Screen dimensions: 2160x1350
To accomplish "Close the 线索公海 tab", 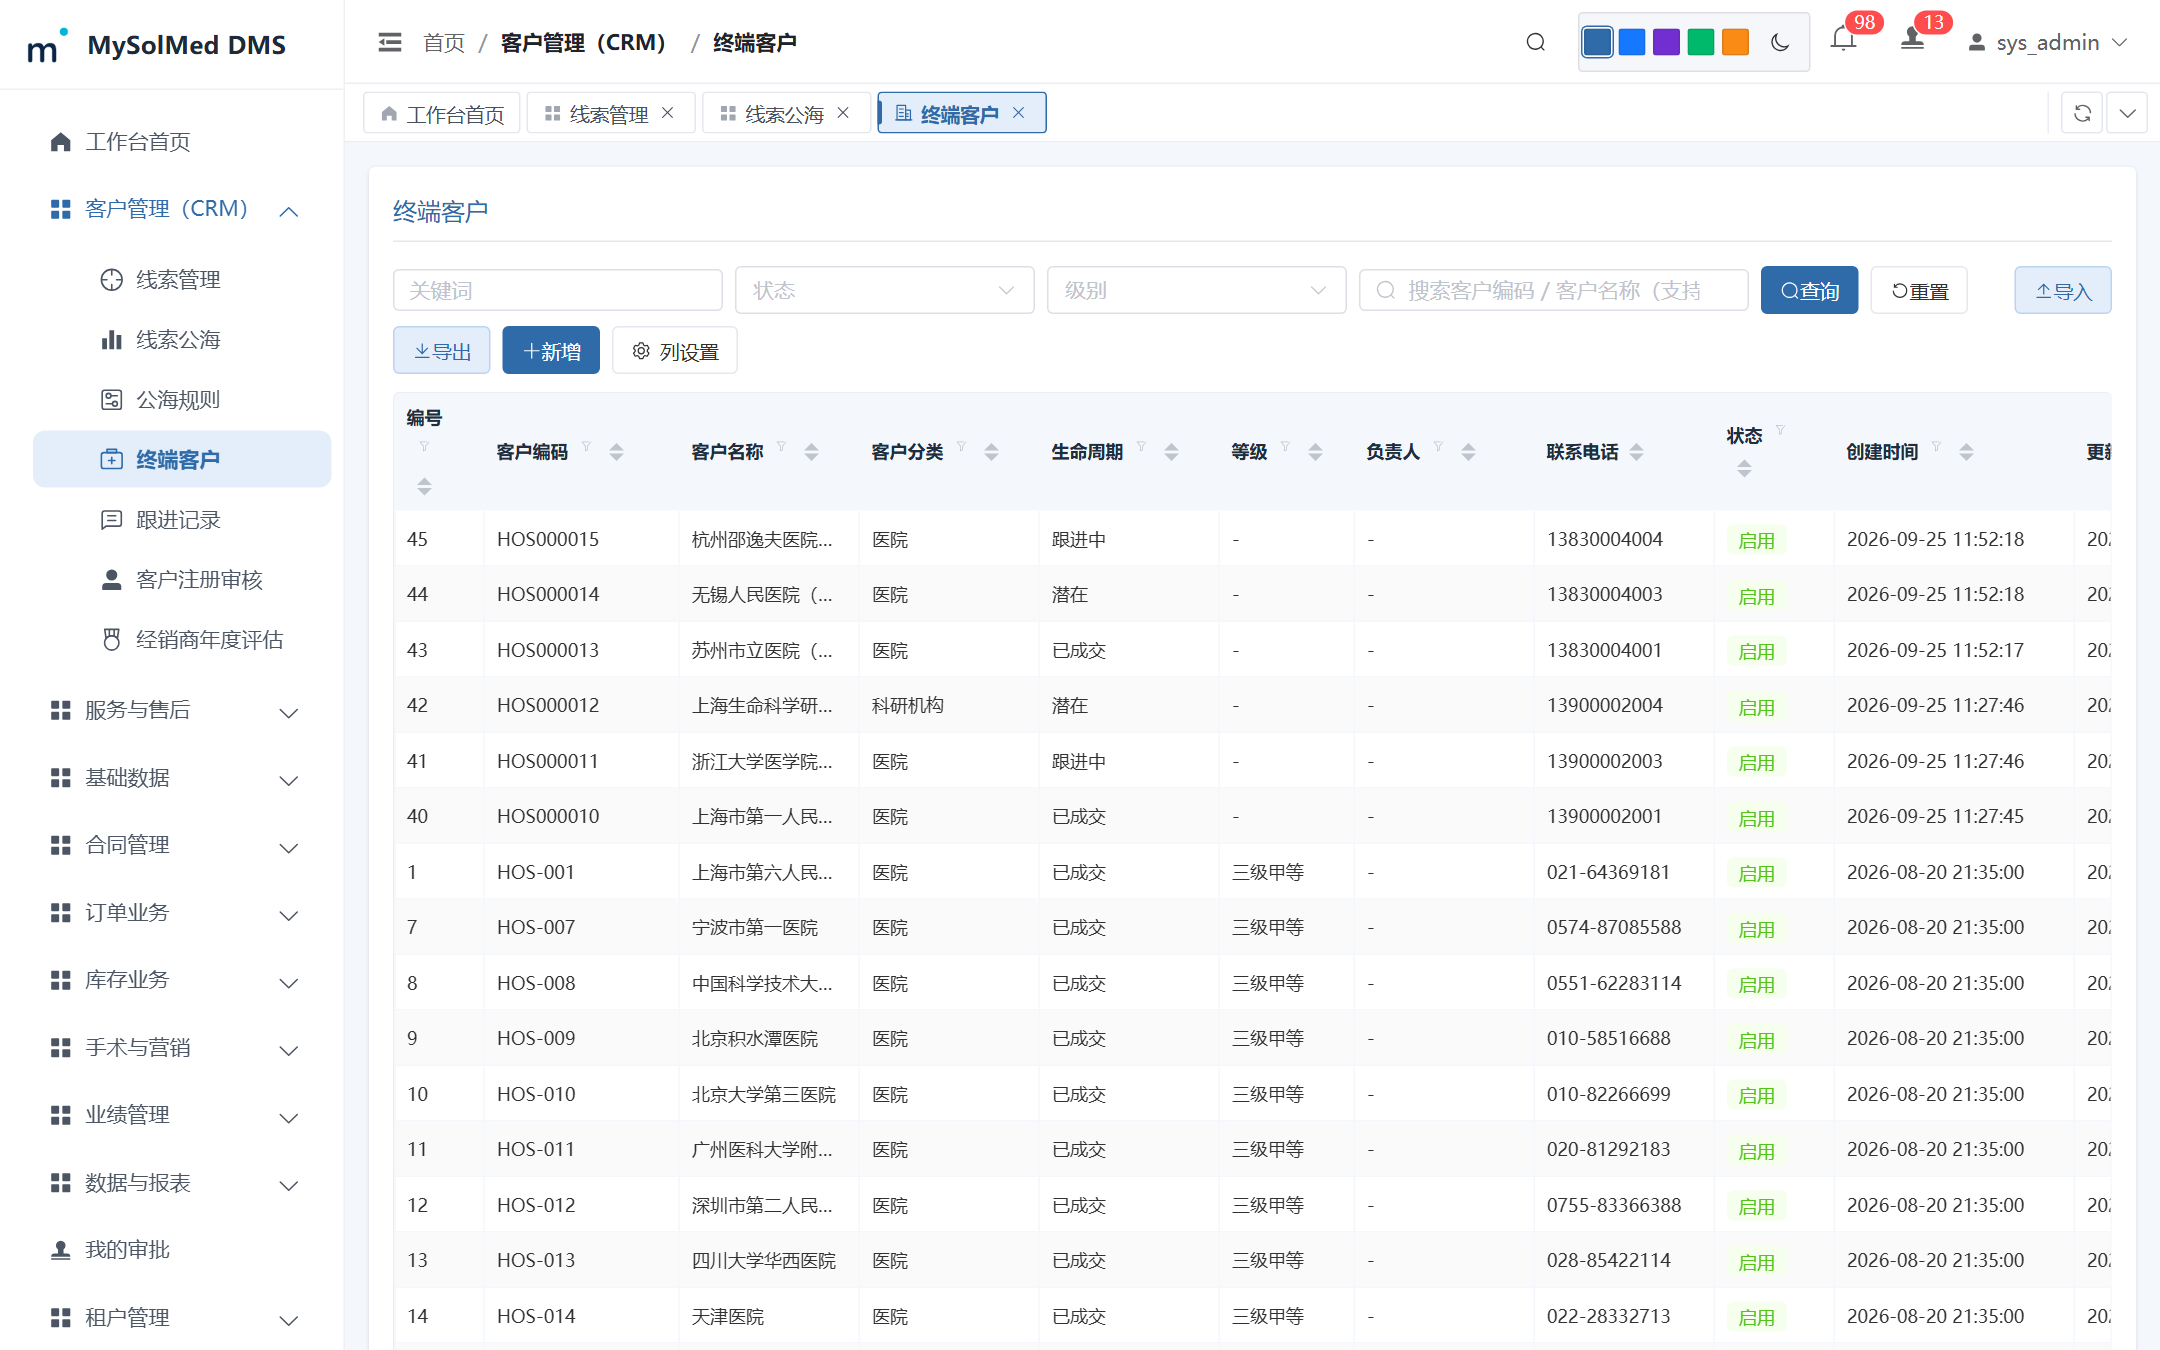I will click(x=843, y=113).
